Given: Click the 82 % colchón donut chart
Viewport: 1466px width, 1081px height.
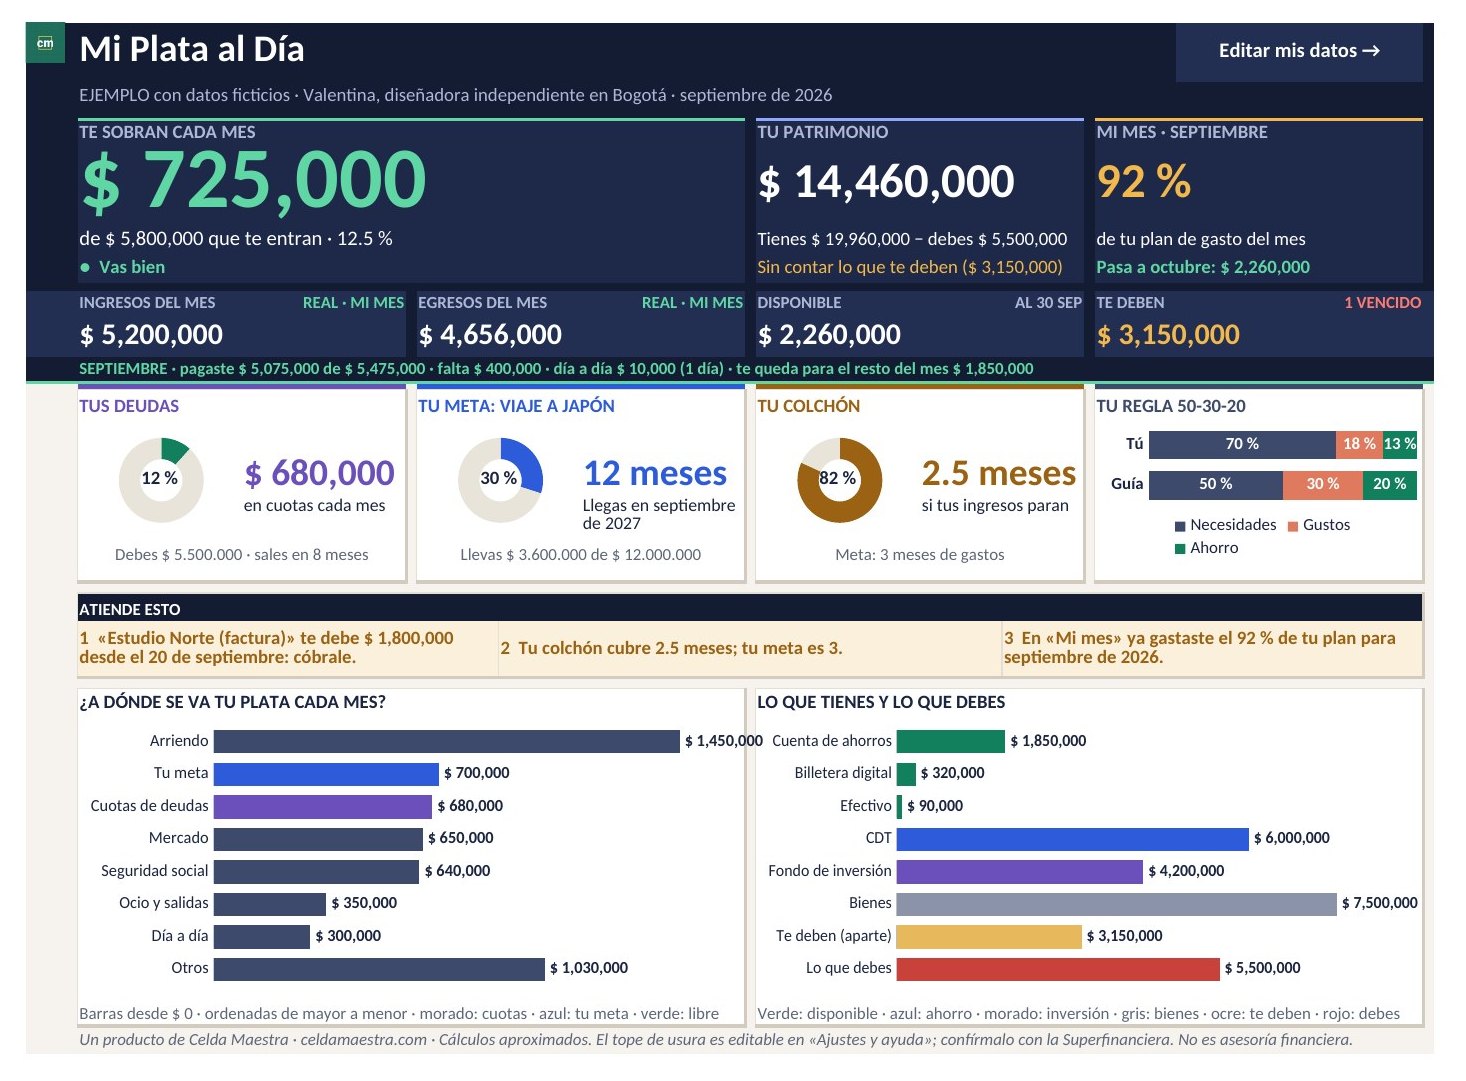Looking at the screenshot, I should (839, 479).
